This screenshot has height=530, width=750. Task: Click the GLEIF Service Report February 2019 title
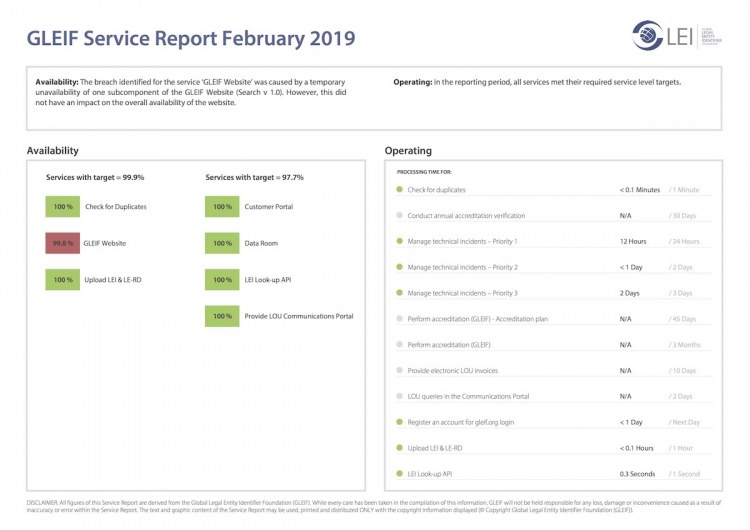pos(190,39)
